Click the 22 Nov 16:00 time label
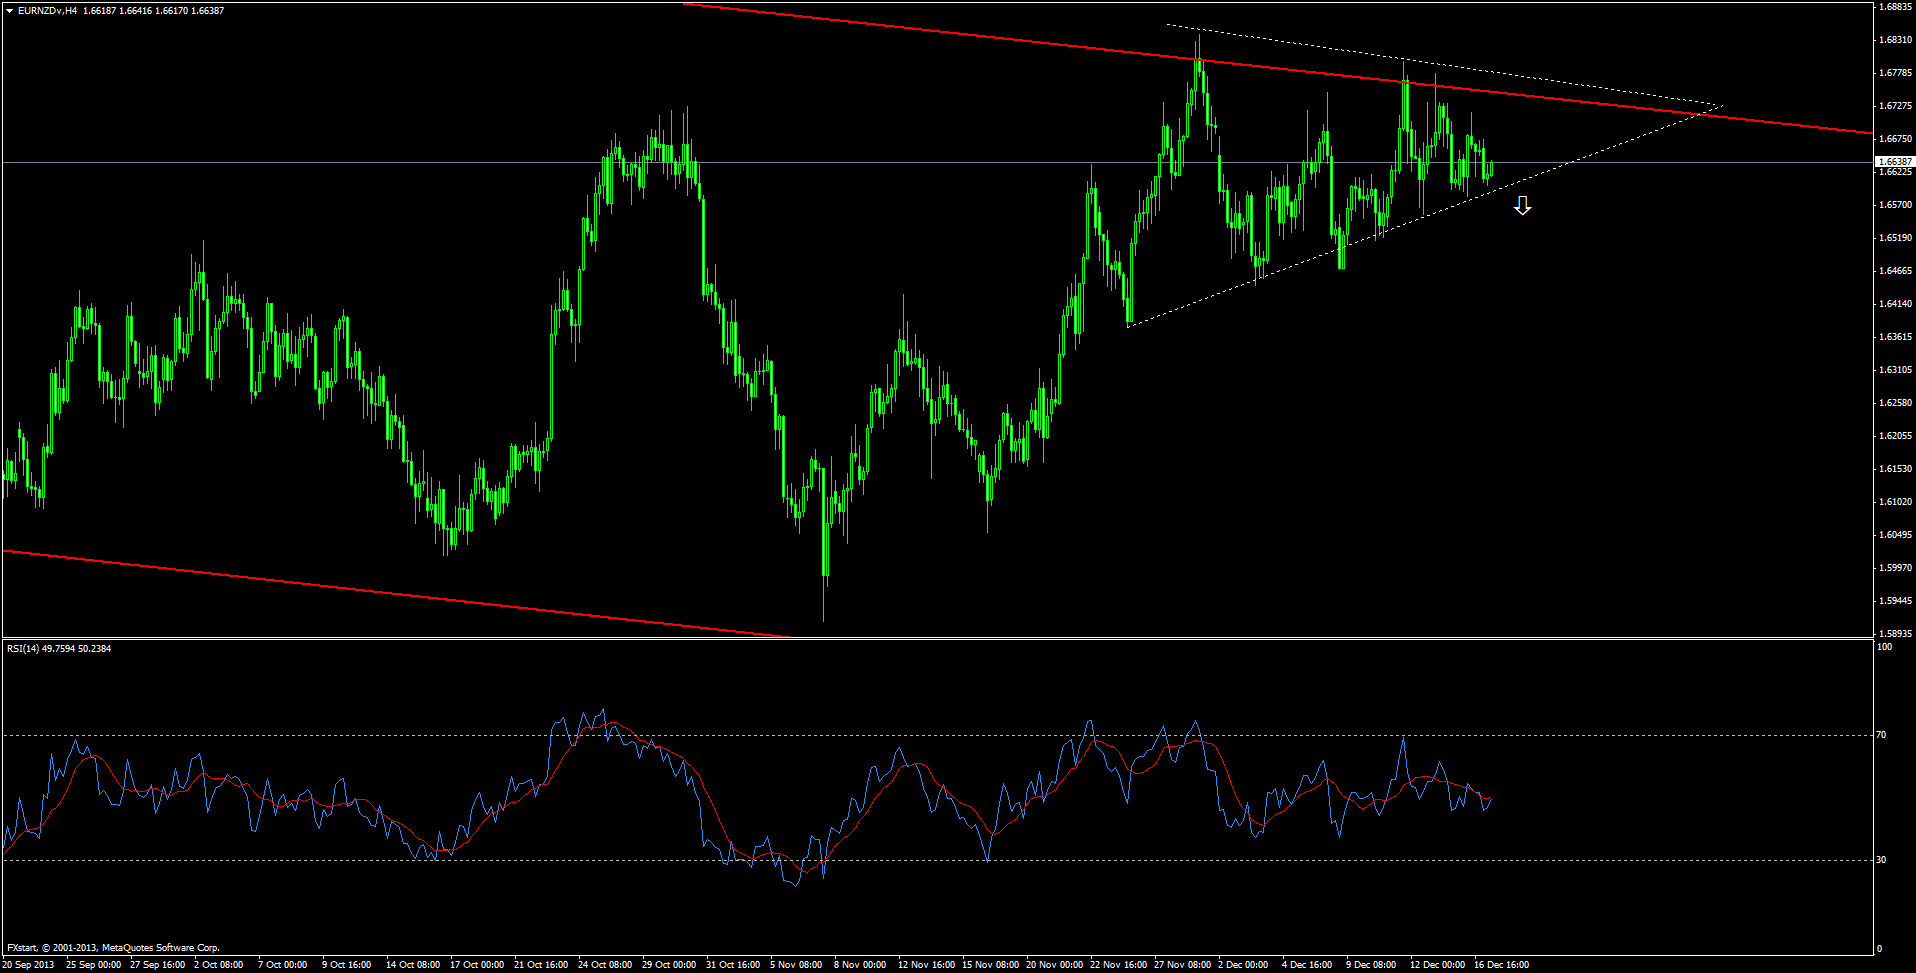 (x=1118, y=965)
